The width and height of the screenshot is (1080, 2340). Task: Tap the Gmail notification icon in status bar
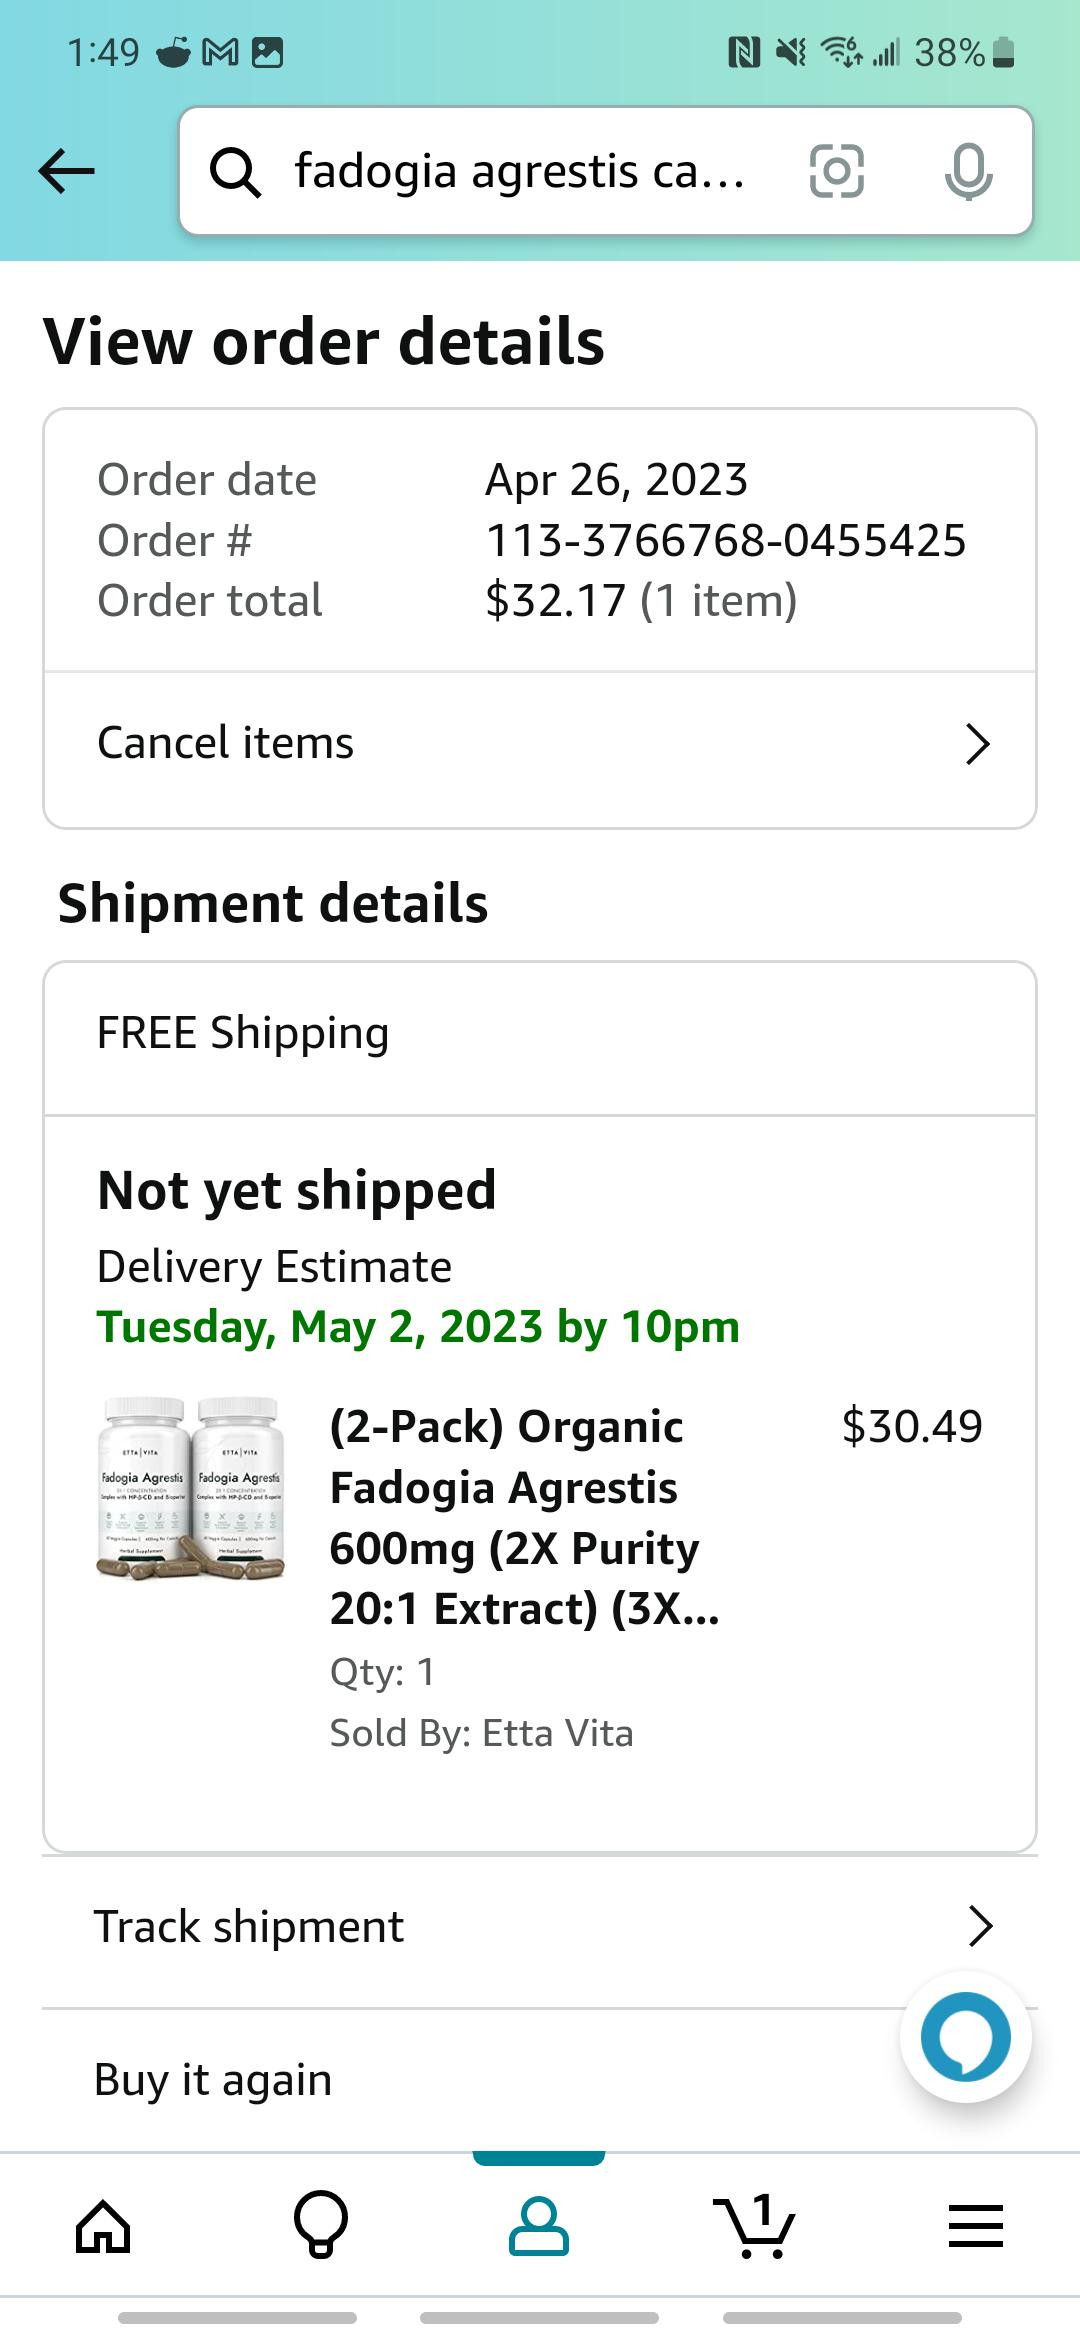coord(220,52)
